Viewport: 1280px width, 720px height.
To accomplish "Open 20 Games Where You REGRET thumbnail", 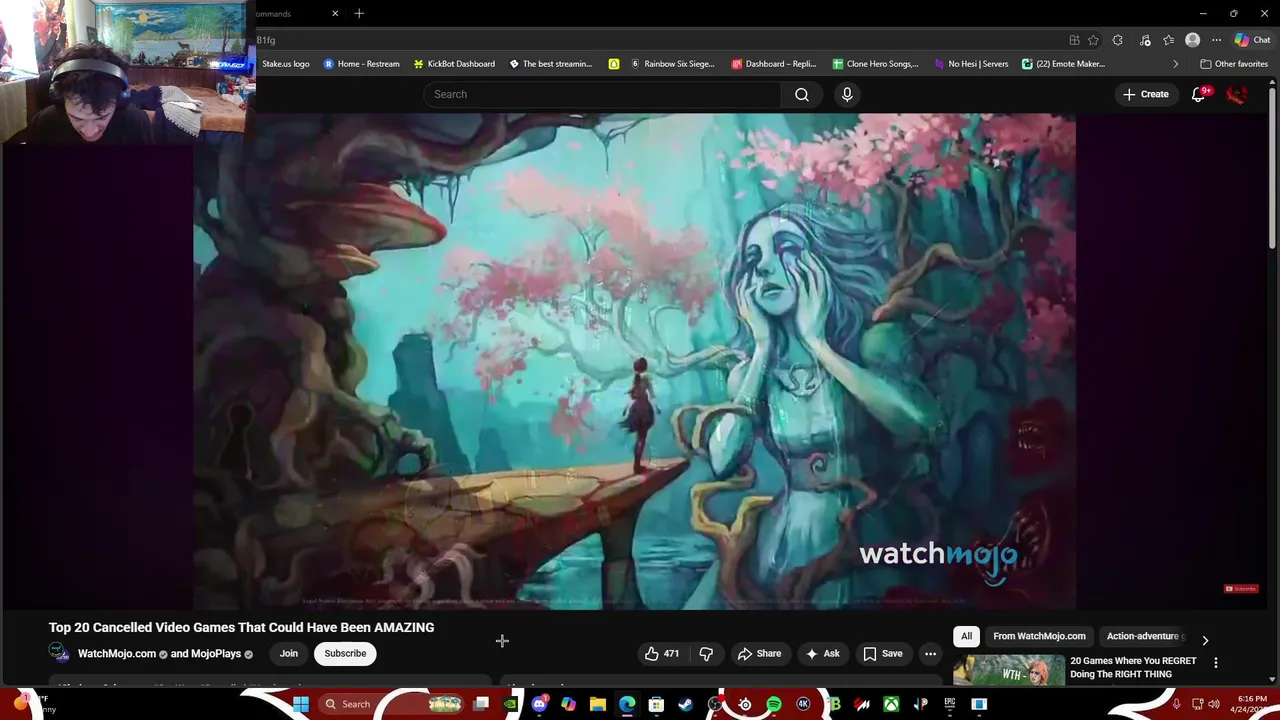I will point(1008,670).
